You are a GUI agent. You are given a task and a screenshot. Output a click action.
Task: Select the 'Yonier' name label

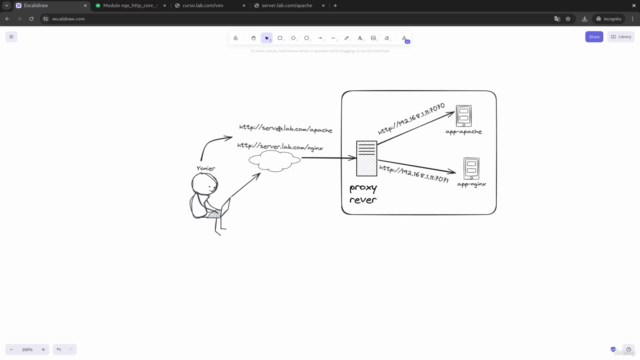tap(206, 168)
